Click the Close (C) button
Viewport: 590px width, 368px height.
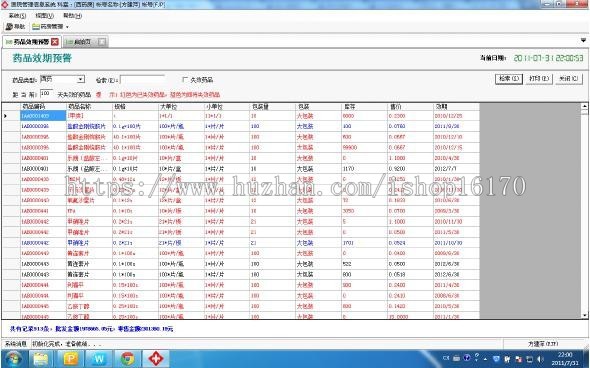tap(569, 79)
